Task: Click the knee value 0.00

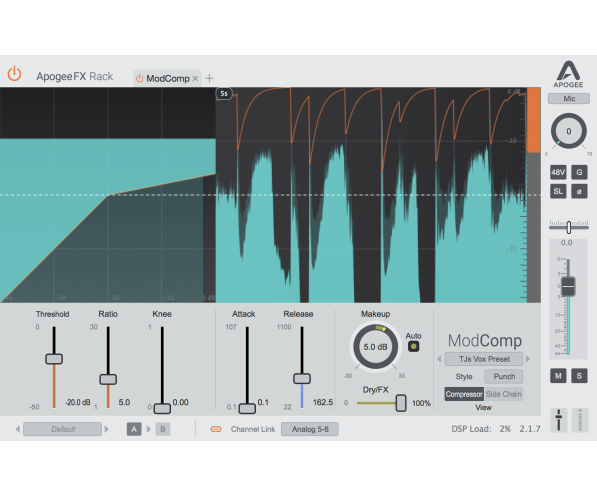Action: [x=180, y=403]
